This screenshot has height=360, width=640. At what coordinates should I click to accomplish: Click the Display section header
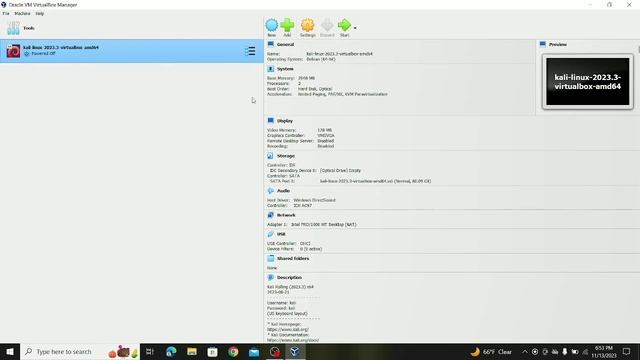click(285, 121)
